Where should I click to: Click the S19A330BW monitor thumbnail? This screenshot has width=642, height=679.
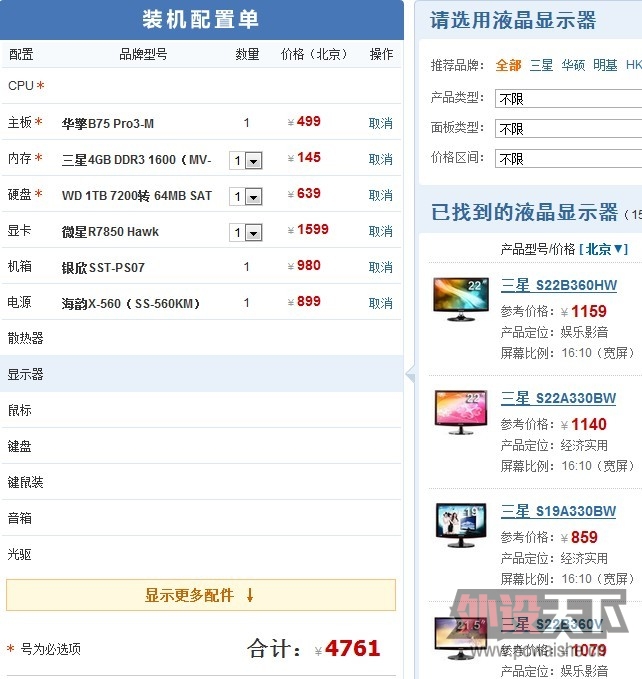pyautogui.click(x=461, y=525)
